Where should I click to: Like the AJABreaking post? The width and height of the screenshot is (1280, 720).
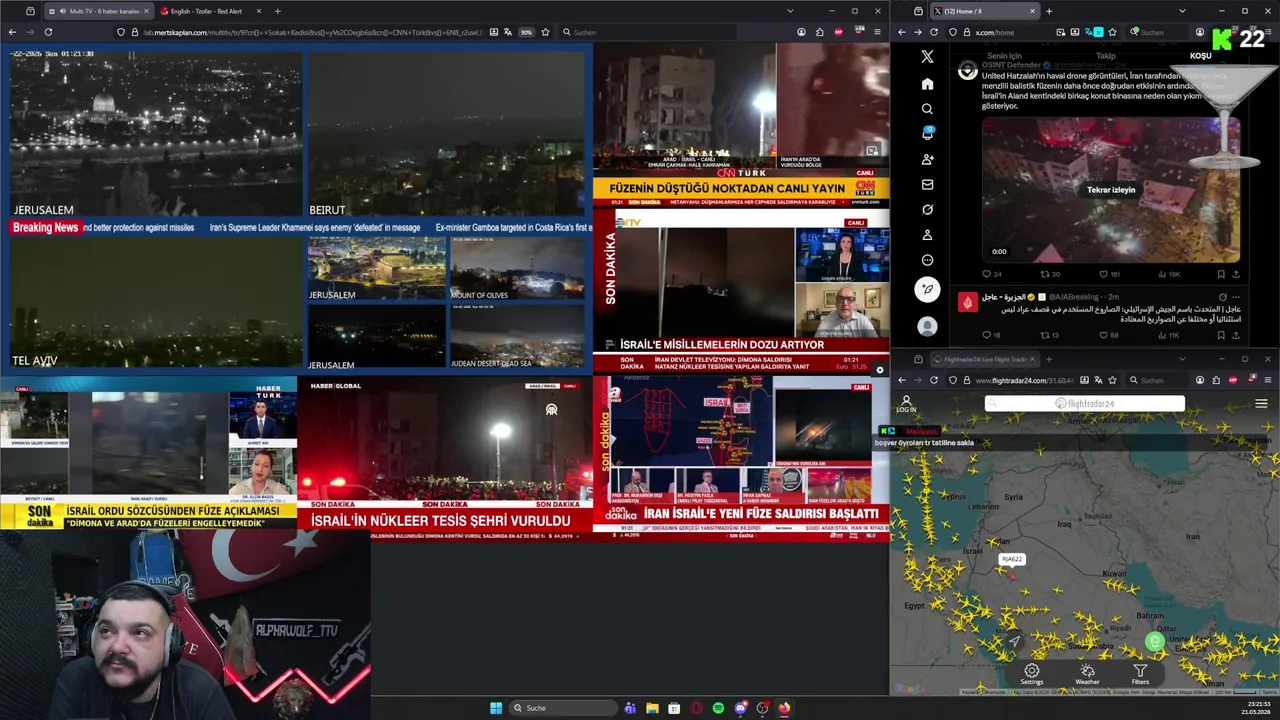pos(1110,335)
